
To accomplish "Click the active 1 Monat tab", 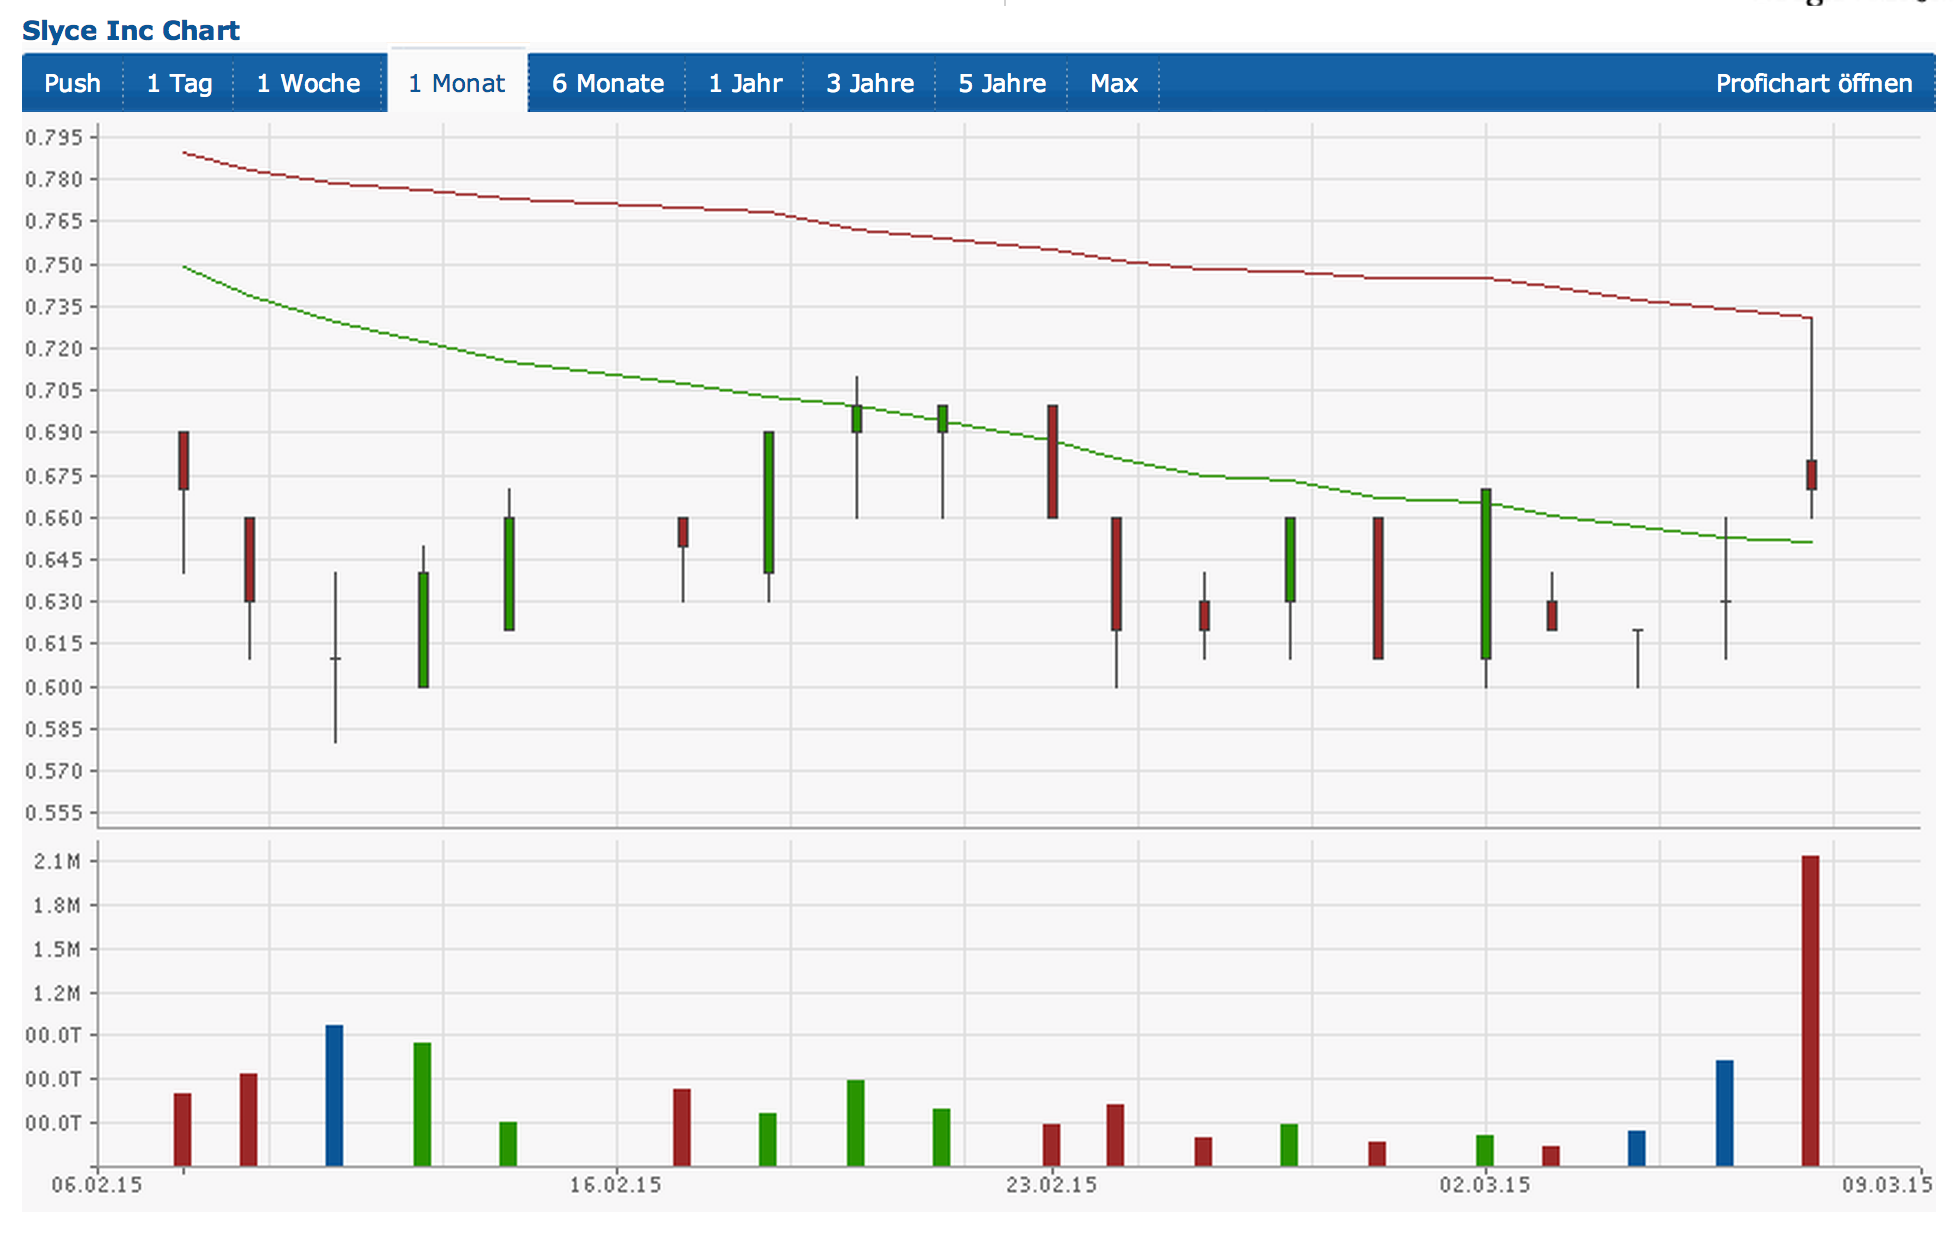I will coord(457,84).
